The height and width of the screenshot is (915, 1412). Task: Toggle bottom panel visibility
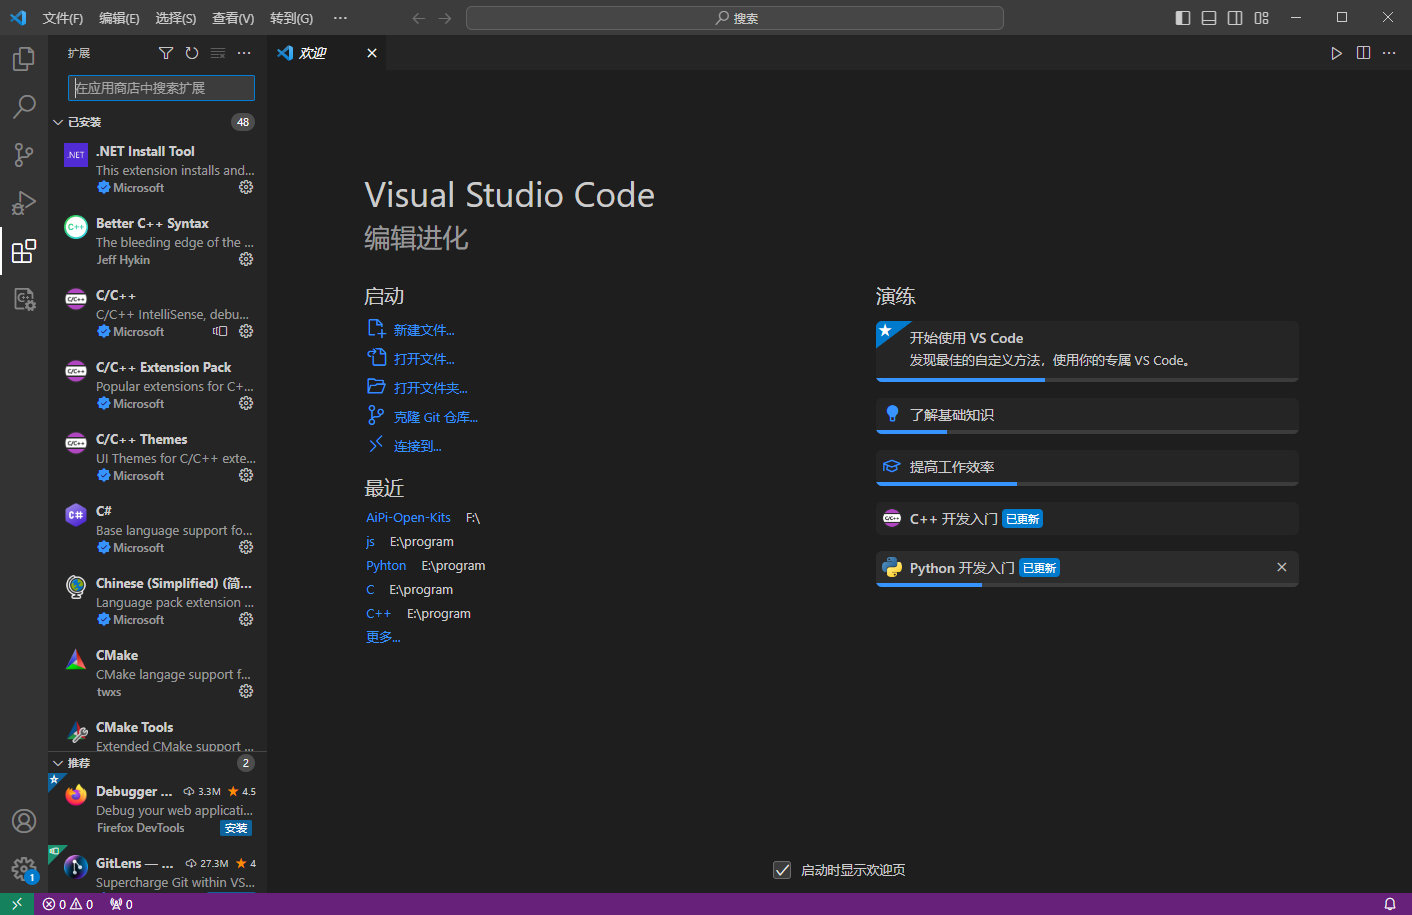[x=1209, y=18]
